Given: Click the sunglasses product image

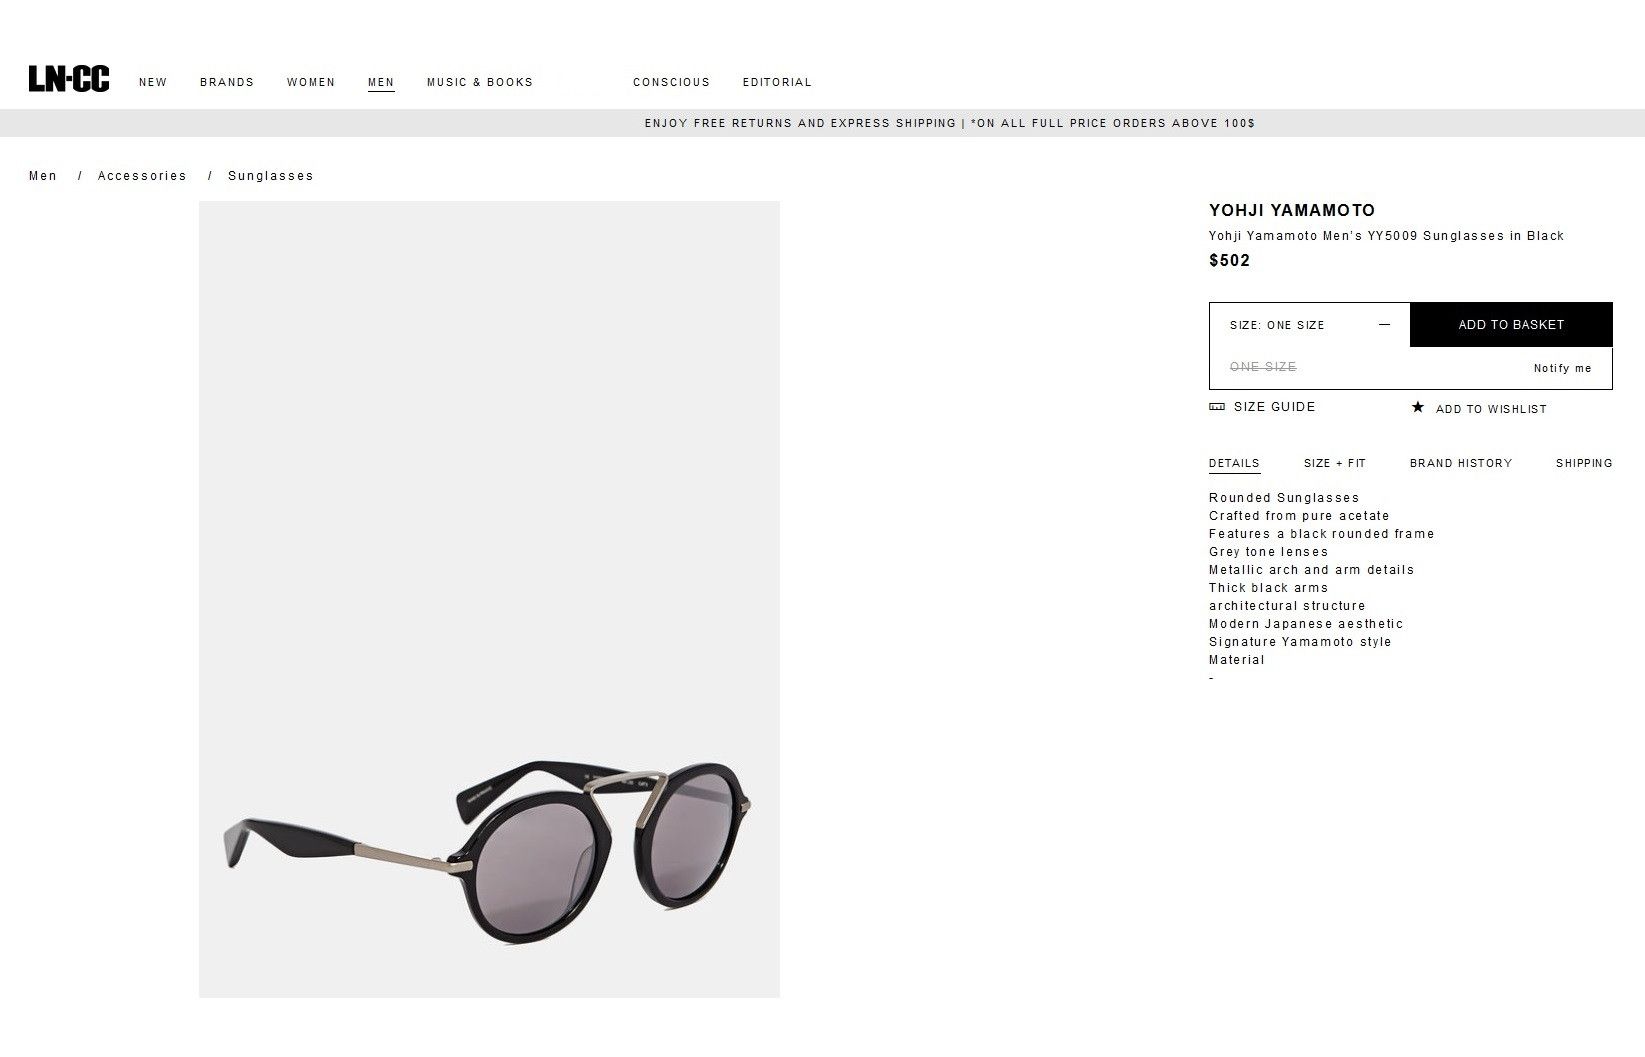Looking at the screenshot, I should point(489,599).
